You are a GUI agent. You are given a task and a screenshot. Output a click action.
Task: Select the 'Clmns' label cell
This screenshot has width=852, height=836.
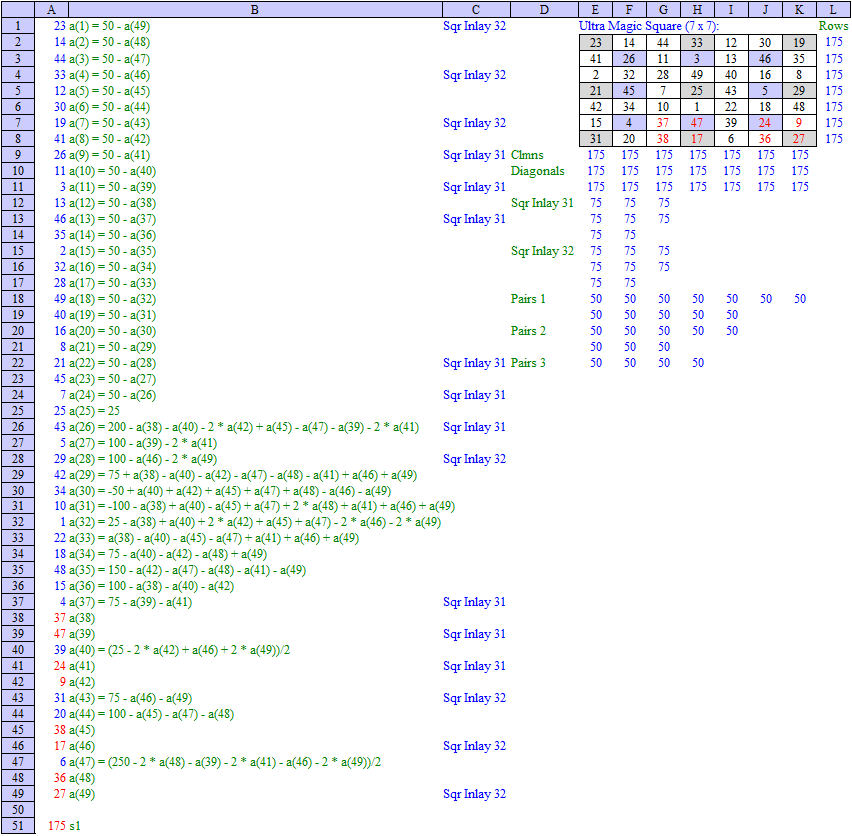coord(527,155)
